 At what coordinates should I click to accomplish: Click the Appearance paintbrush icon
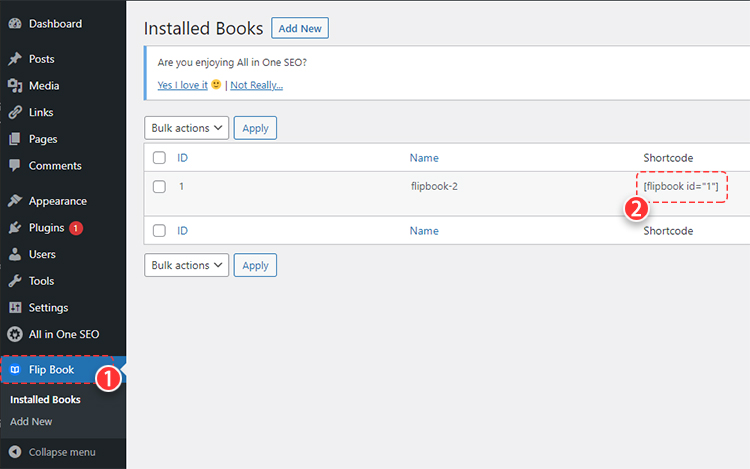15,201
